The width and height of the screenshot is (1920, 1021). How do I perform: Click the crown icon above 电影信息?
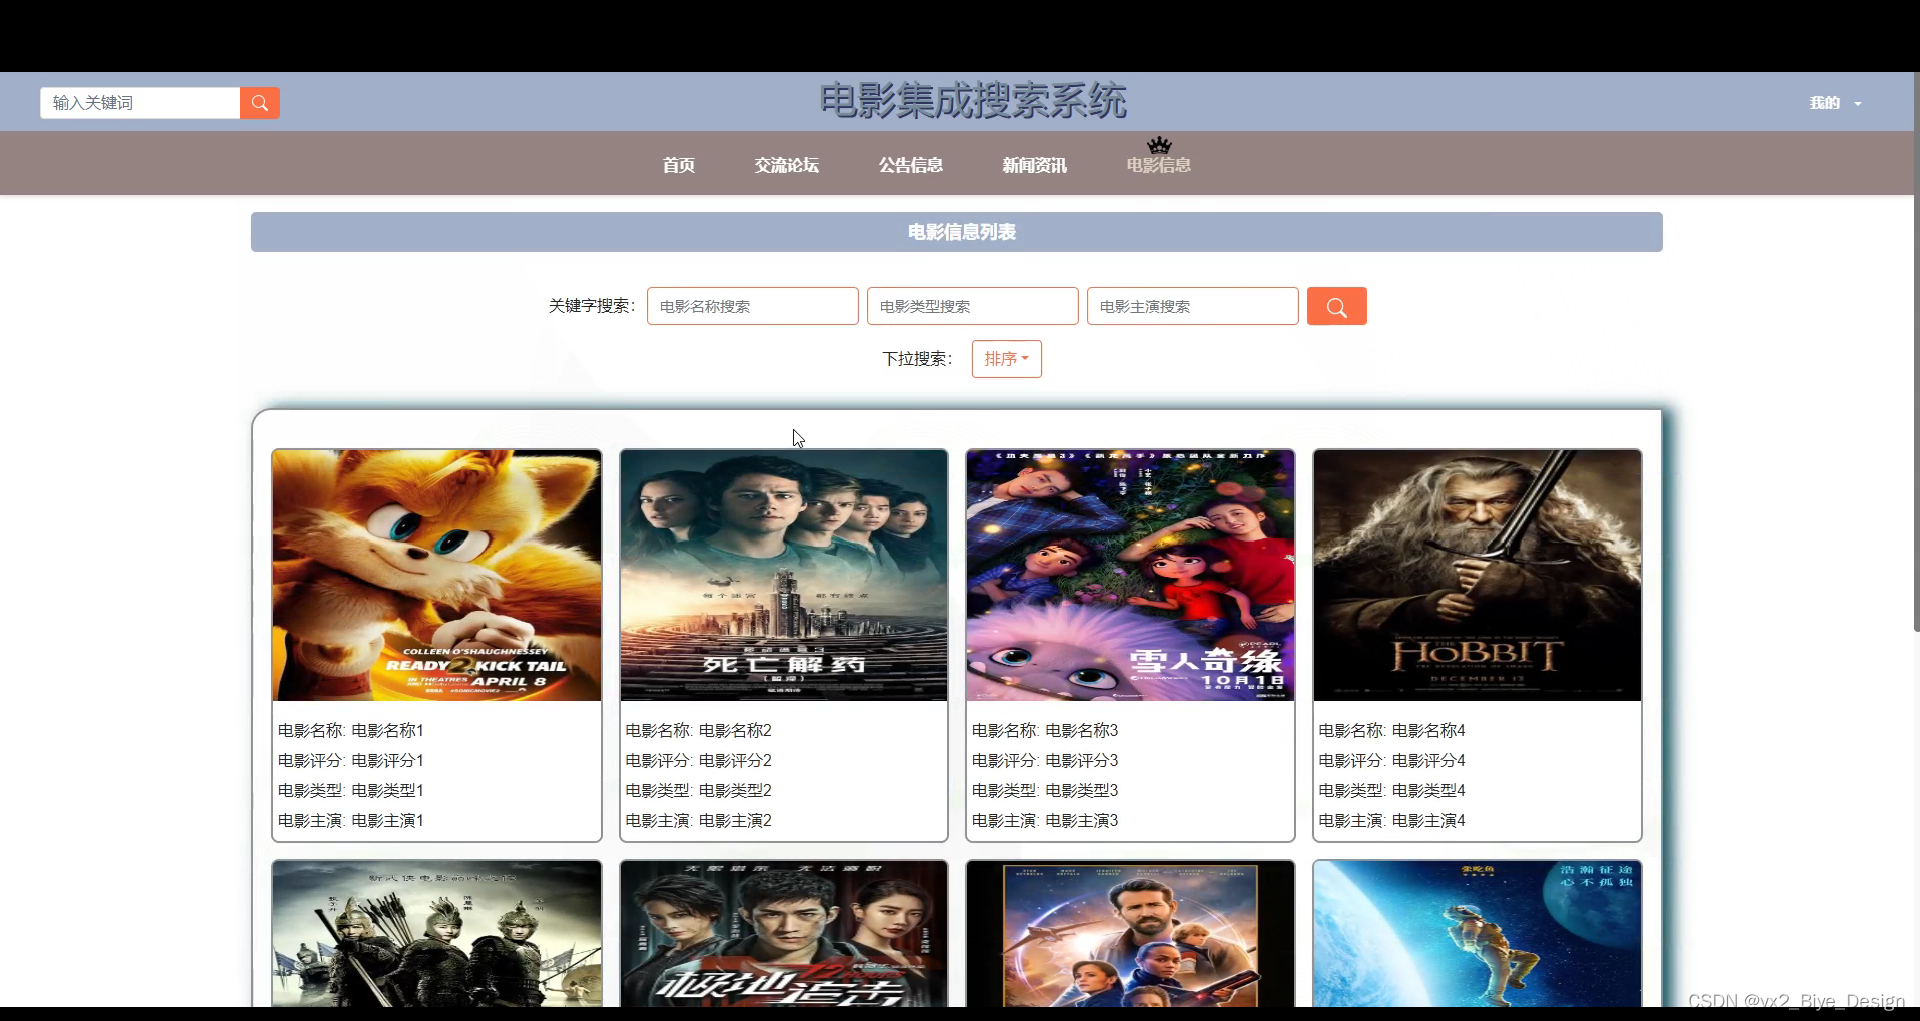[x=1159, y=145]
